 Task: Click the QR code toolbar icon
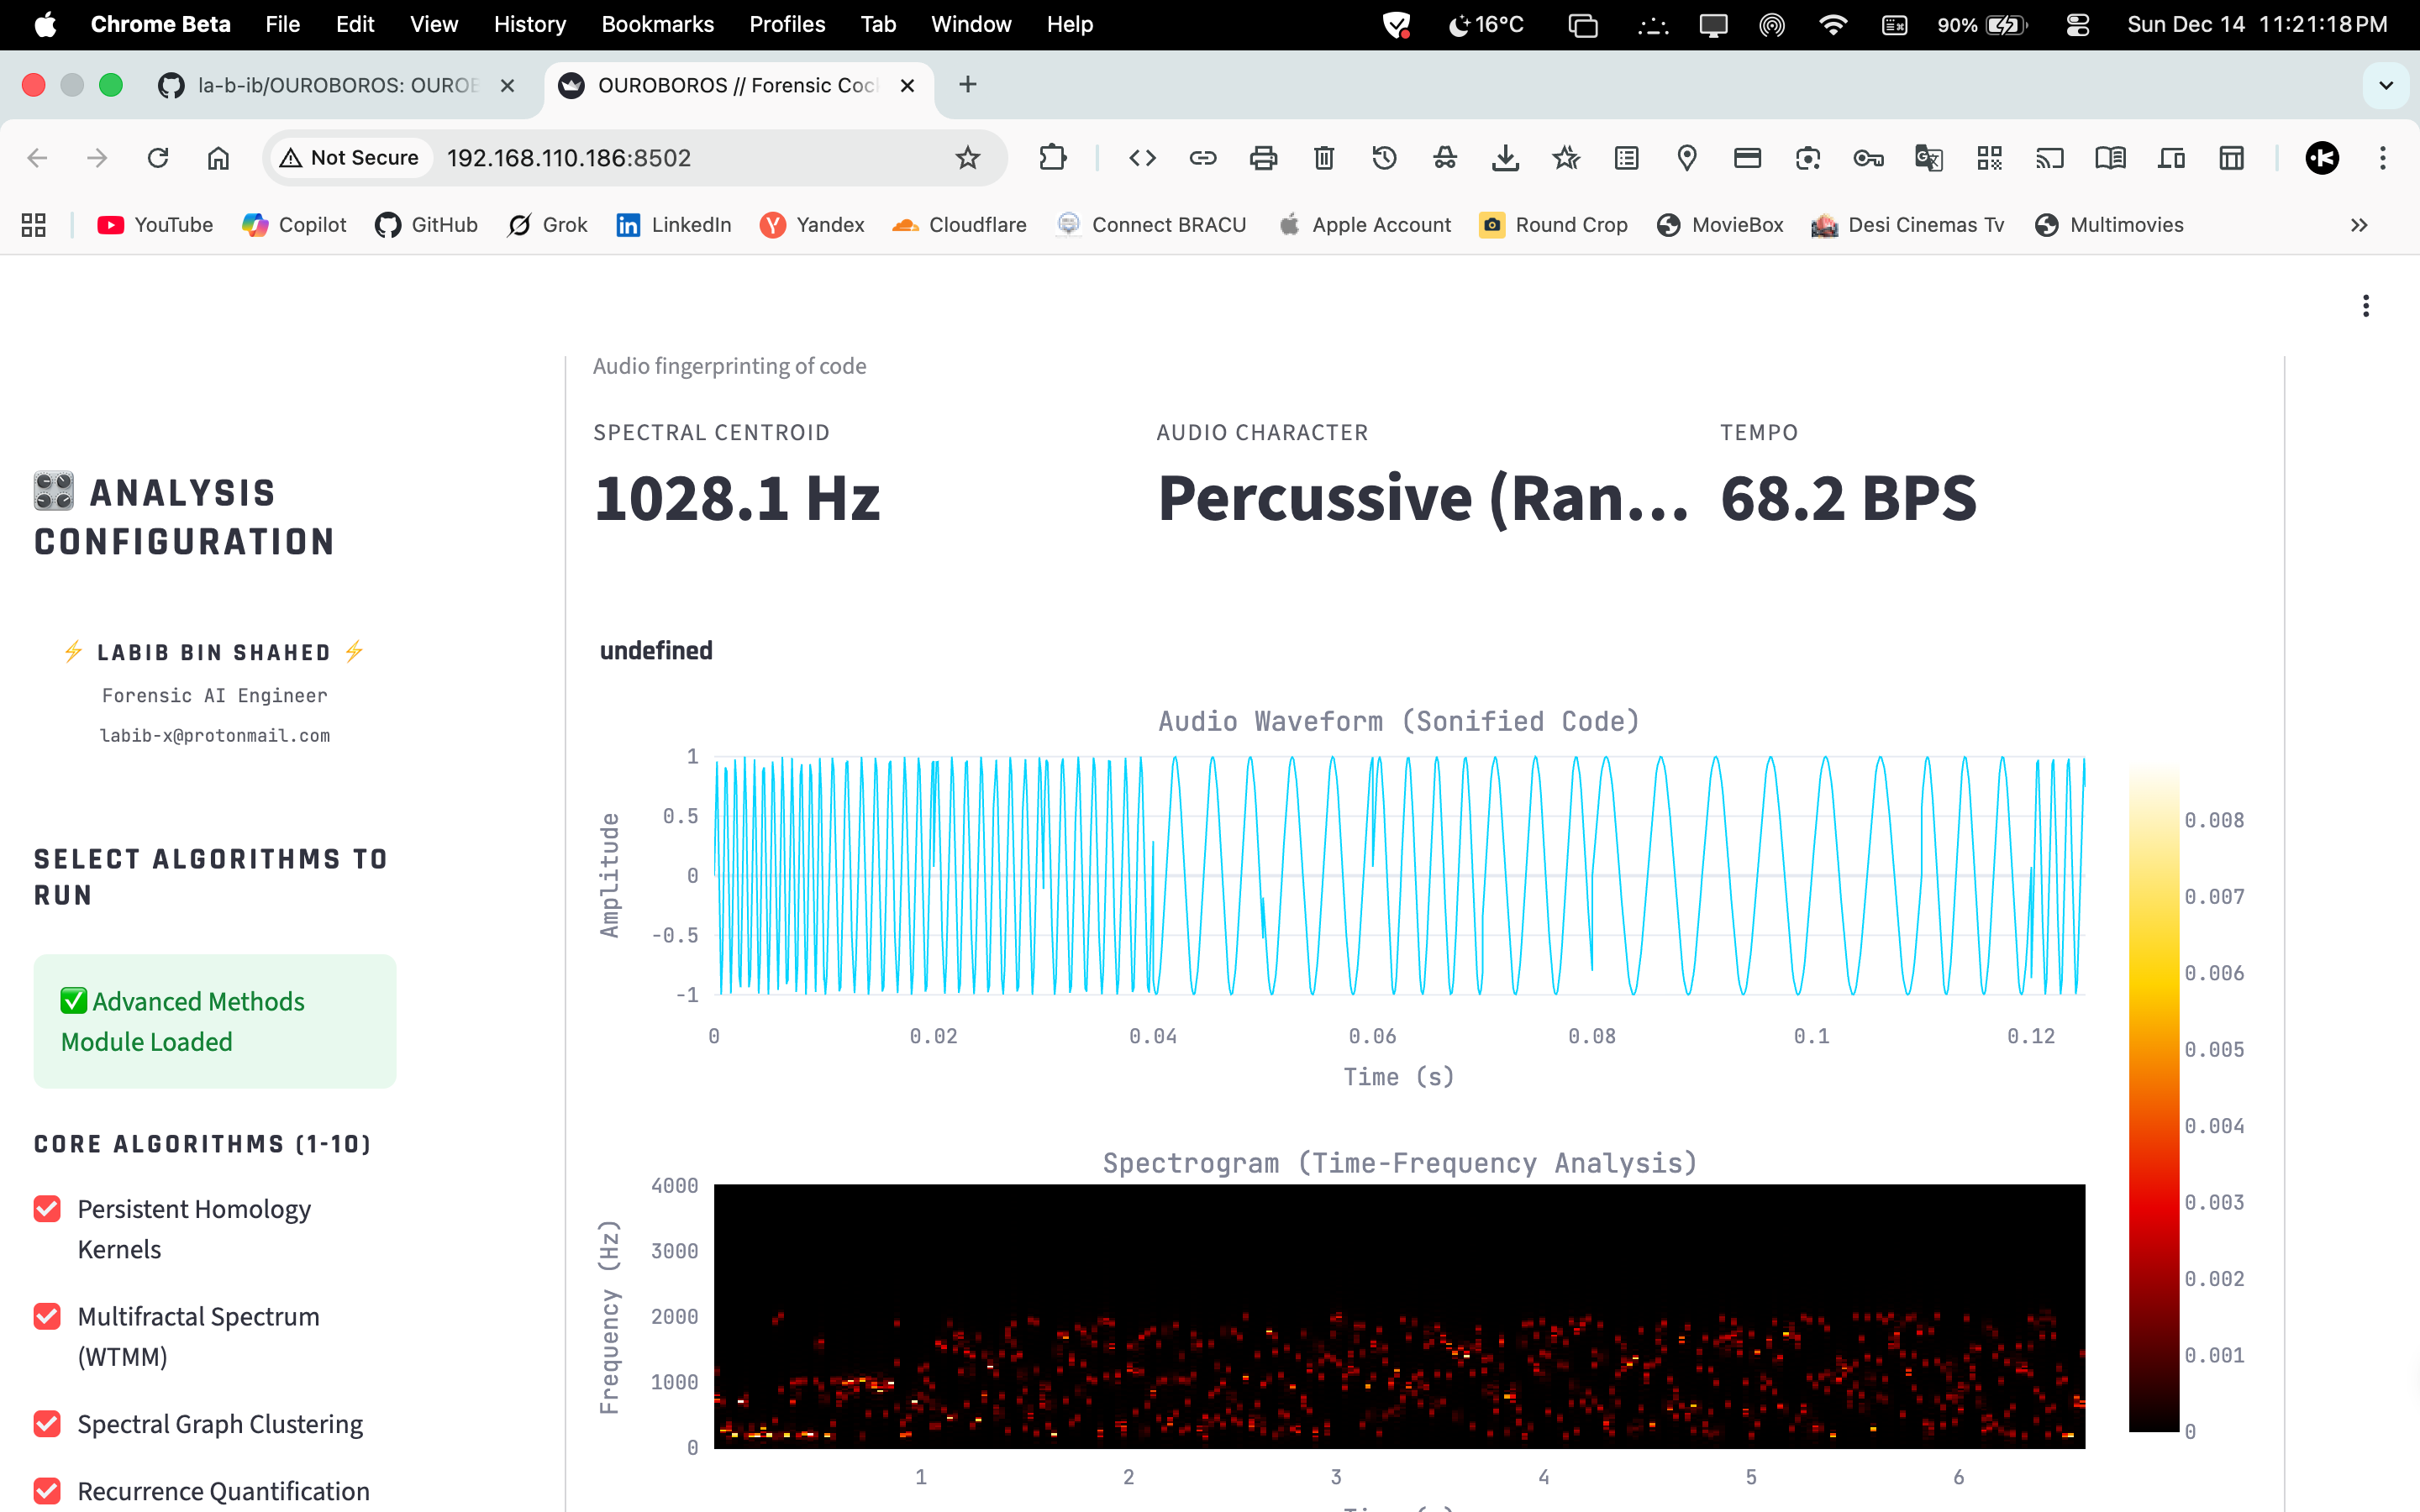coord(1989,158)
